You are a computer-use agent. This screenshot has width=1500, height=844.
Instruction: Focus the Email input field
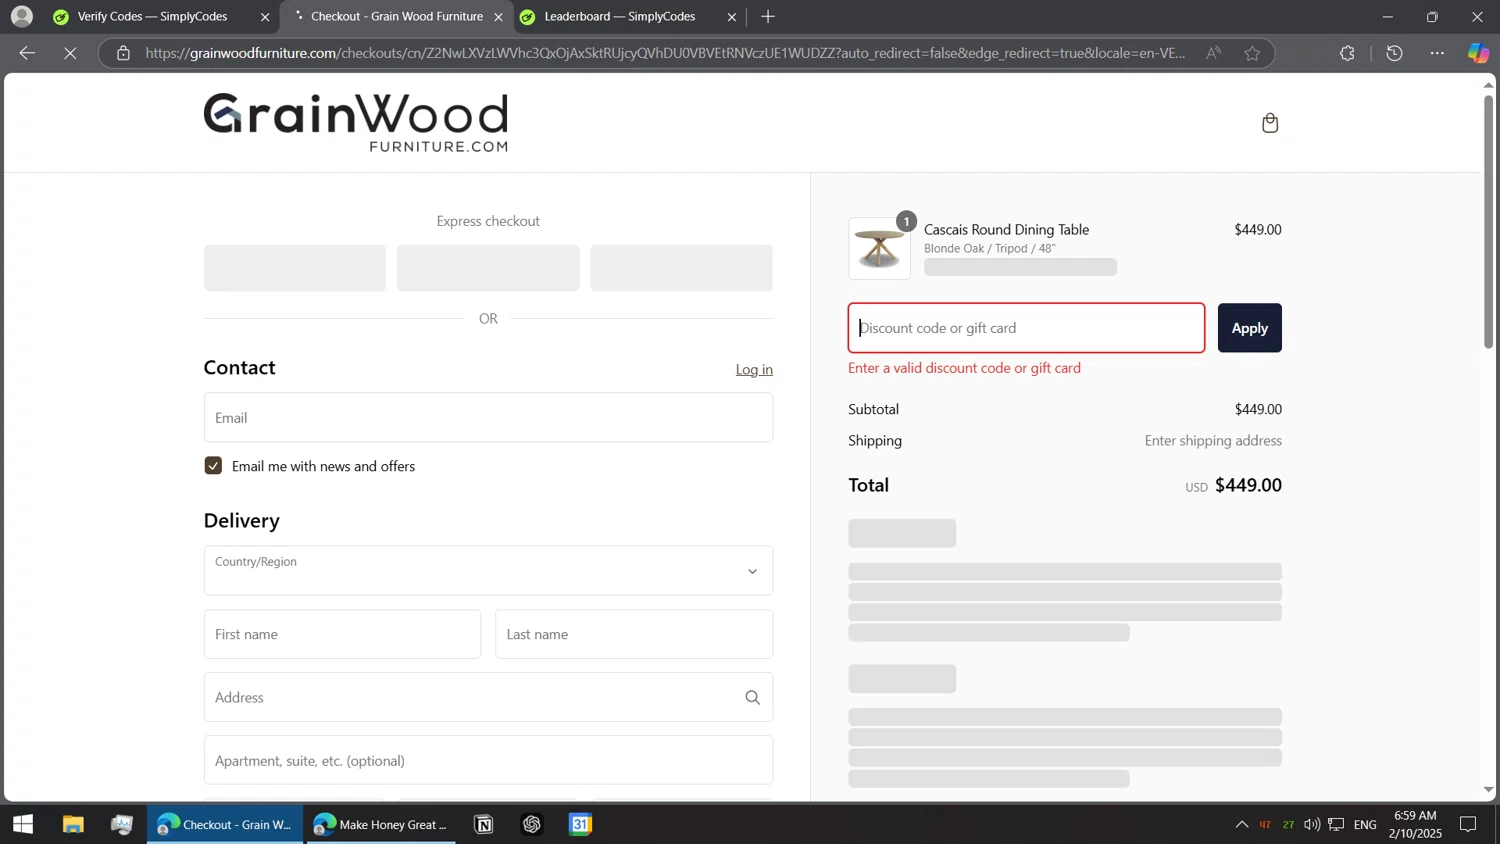pyautogui.click(x=488, y=417)
